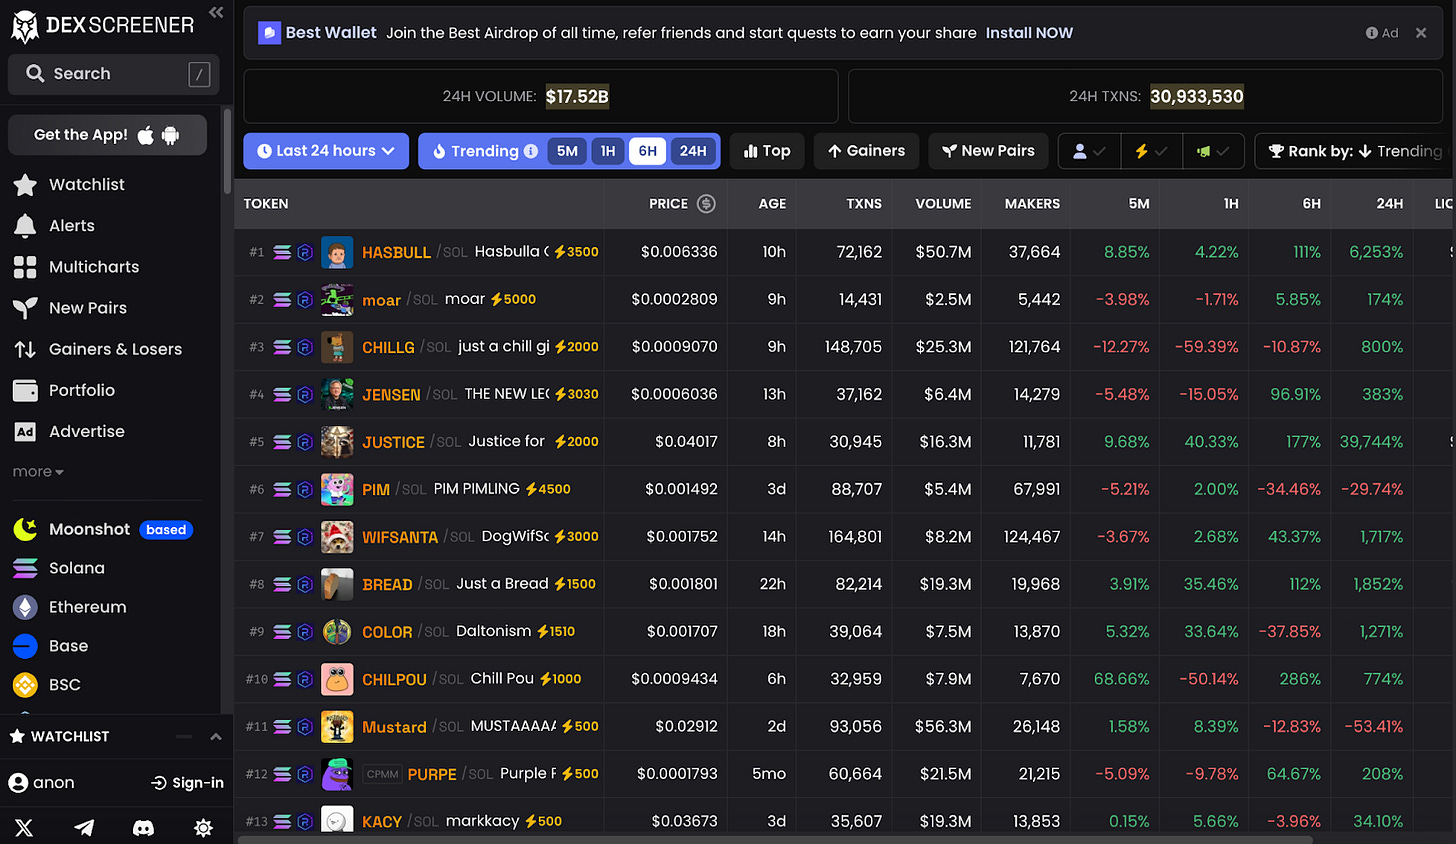
Task: Switch trending timeframe to 5M
Action: tap(567, 151)
